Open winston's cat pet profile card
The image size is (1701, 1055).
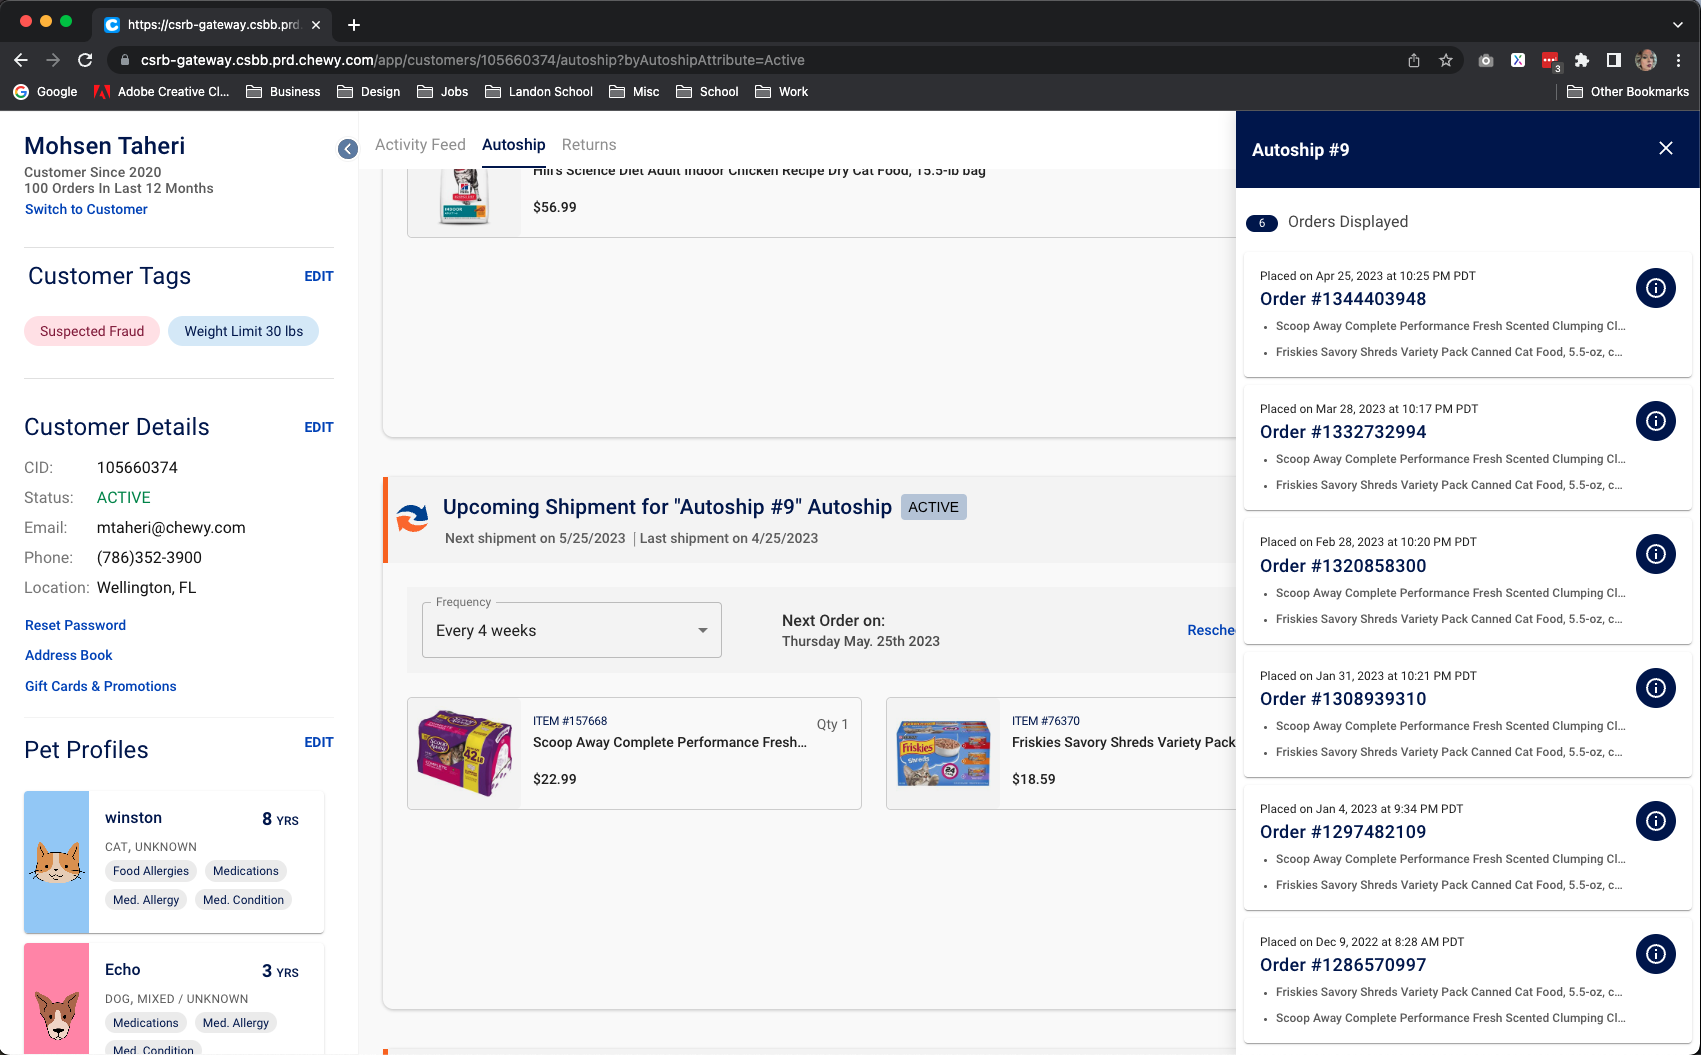coord(174,862)
